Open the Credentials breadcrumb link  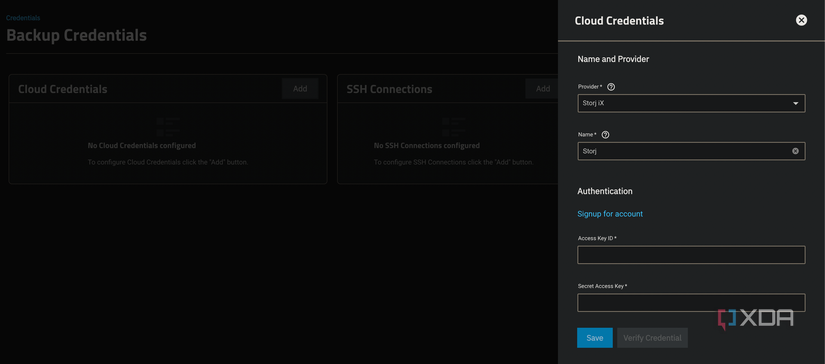(23, 18)
